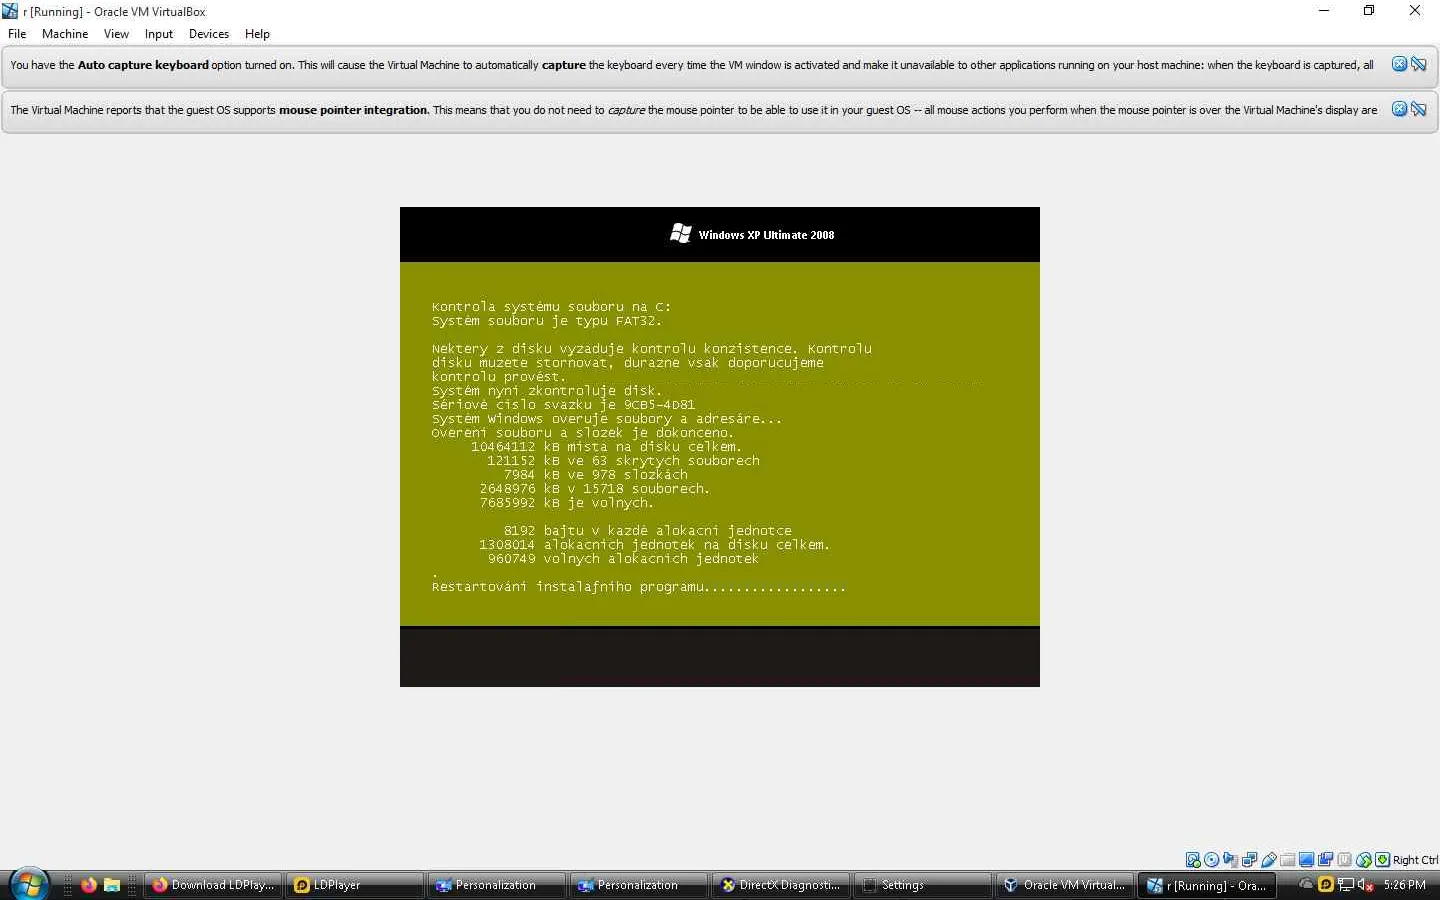Click the CPU virtualization status icon
The image size is (1440, 900).
tap(1345, 860)
